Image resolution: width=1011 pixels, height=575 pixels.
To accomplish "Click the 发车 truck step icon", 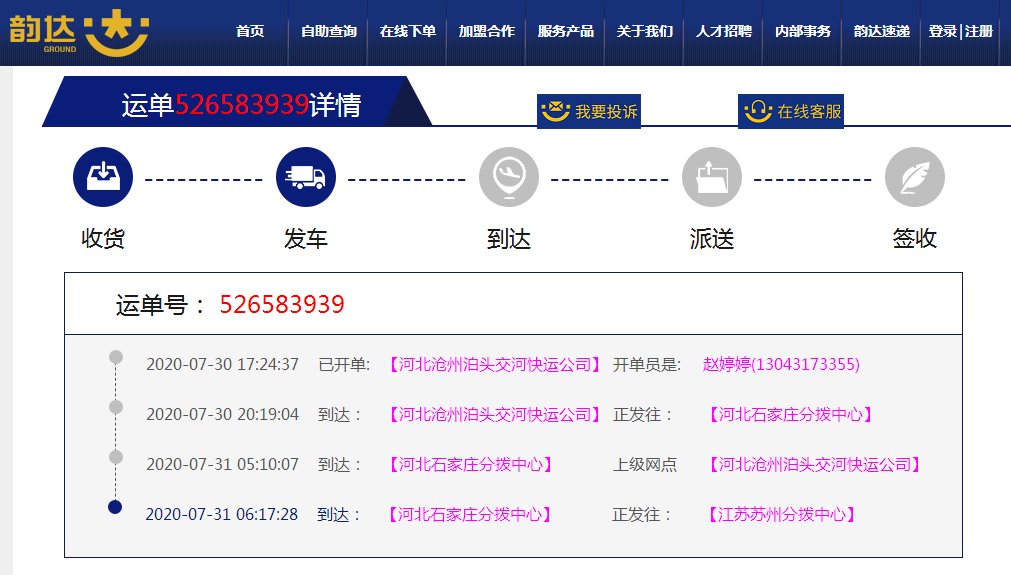I will tap(306, 177).
